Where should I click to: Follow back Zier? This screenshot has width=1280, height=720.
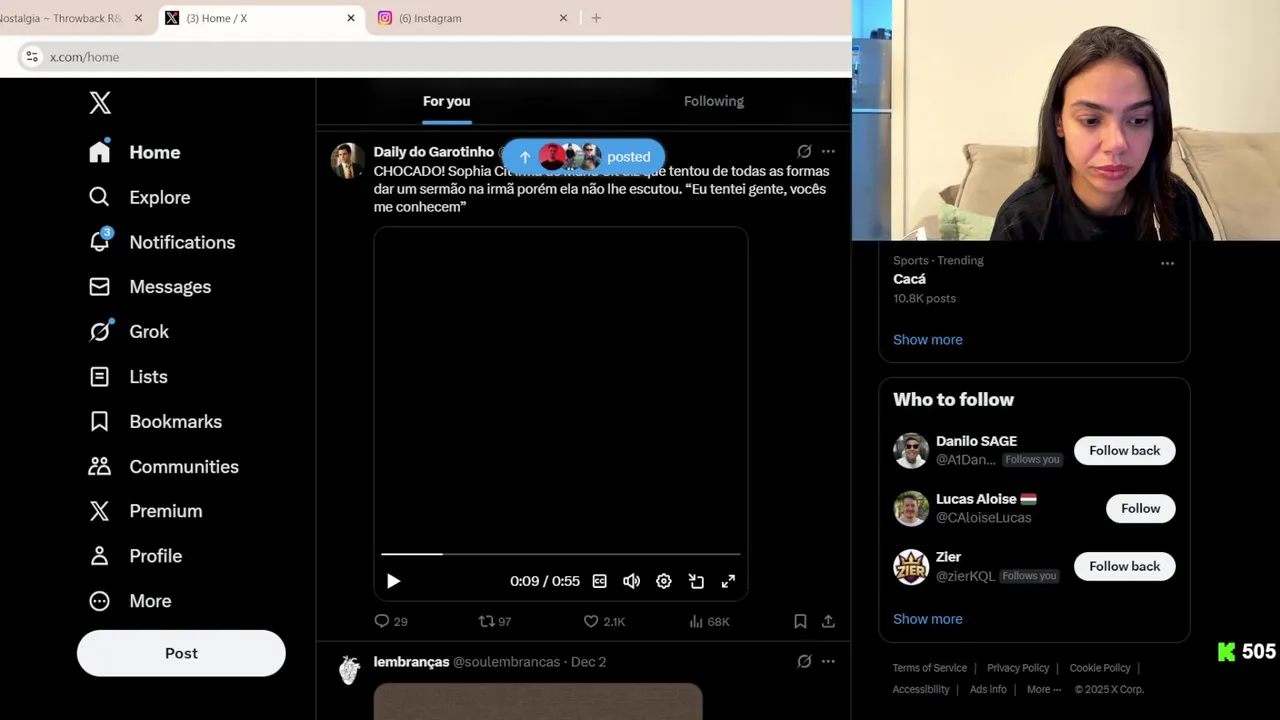coord(1124,566)
